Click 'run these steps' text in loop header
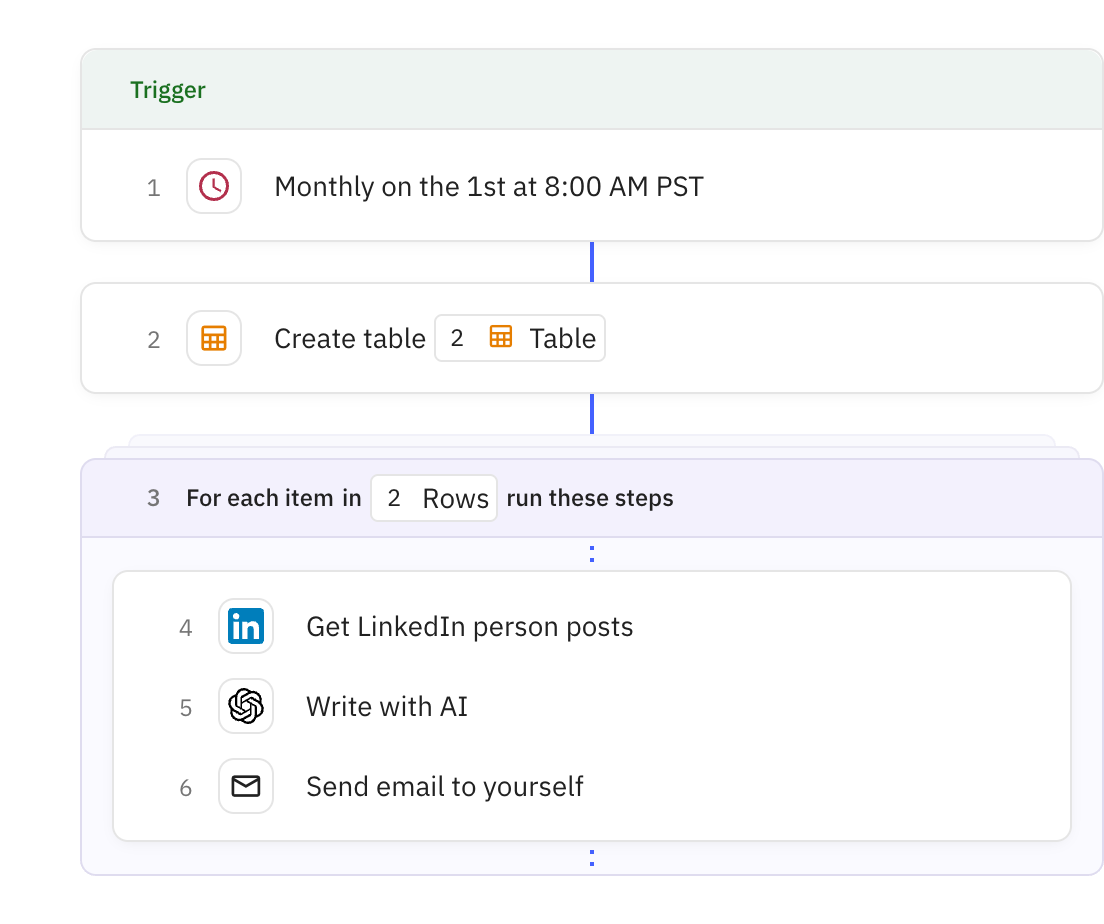Viewport: 1104px width, 924px height. click(x=590, y=499)
